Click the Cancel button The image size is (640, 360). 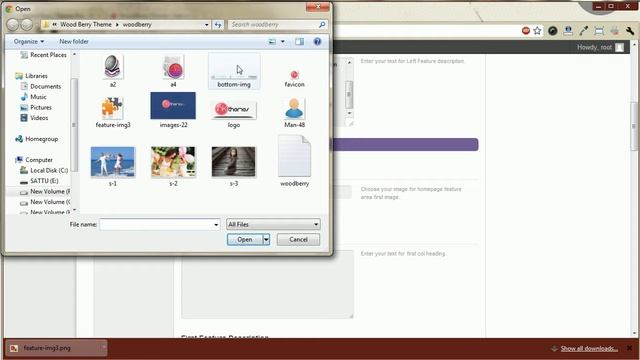coord(298,240)
